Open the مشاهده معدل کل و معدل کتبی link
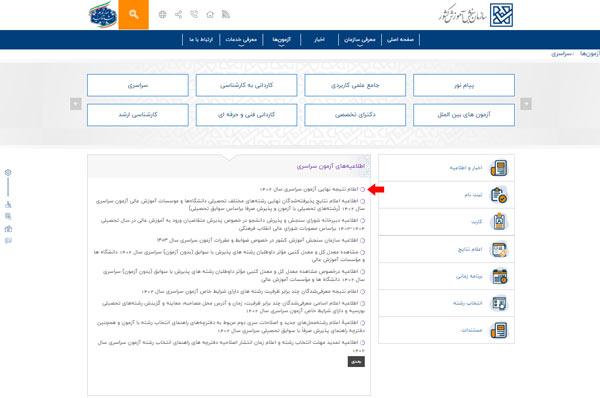Viewport: 600px width, 398px height. (229, 256)
